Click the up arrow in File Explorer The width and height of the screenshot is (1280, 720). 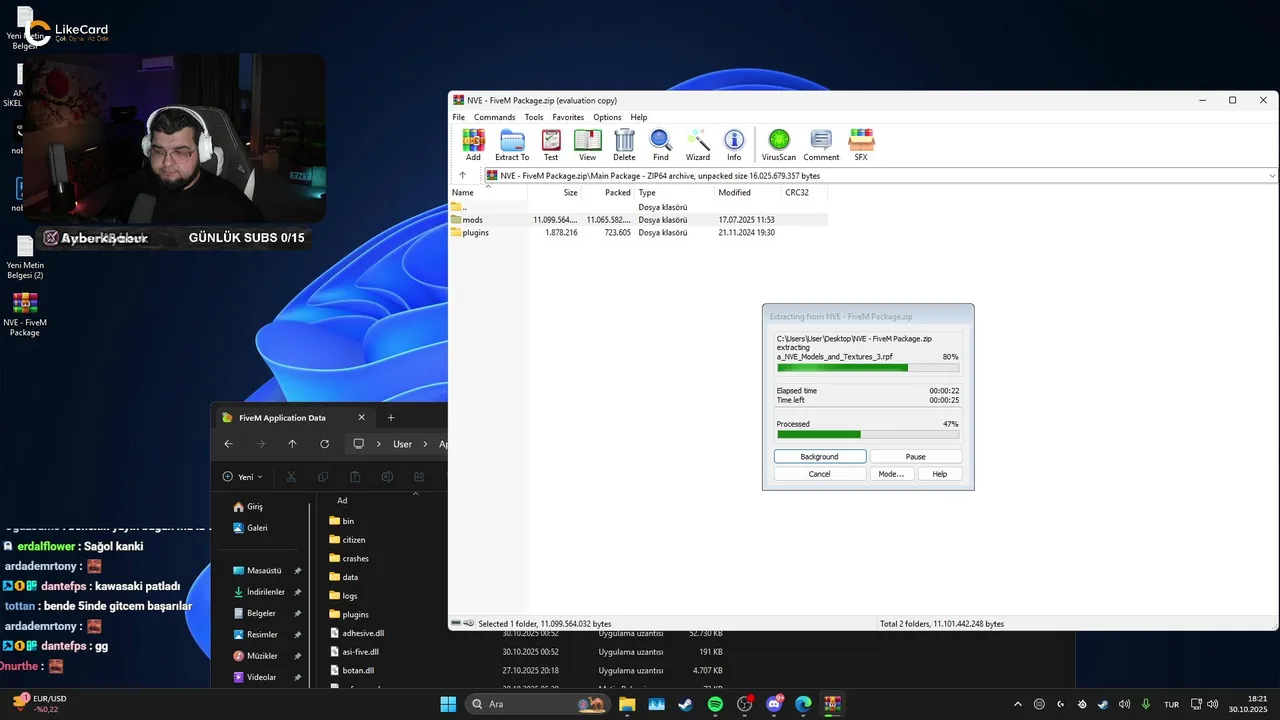point(292,444)
